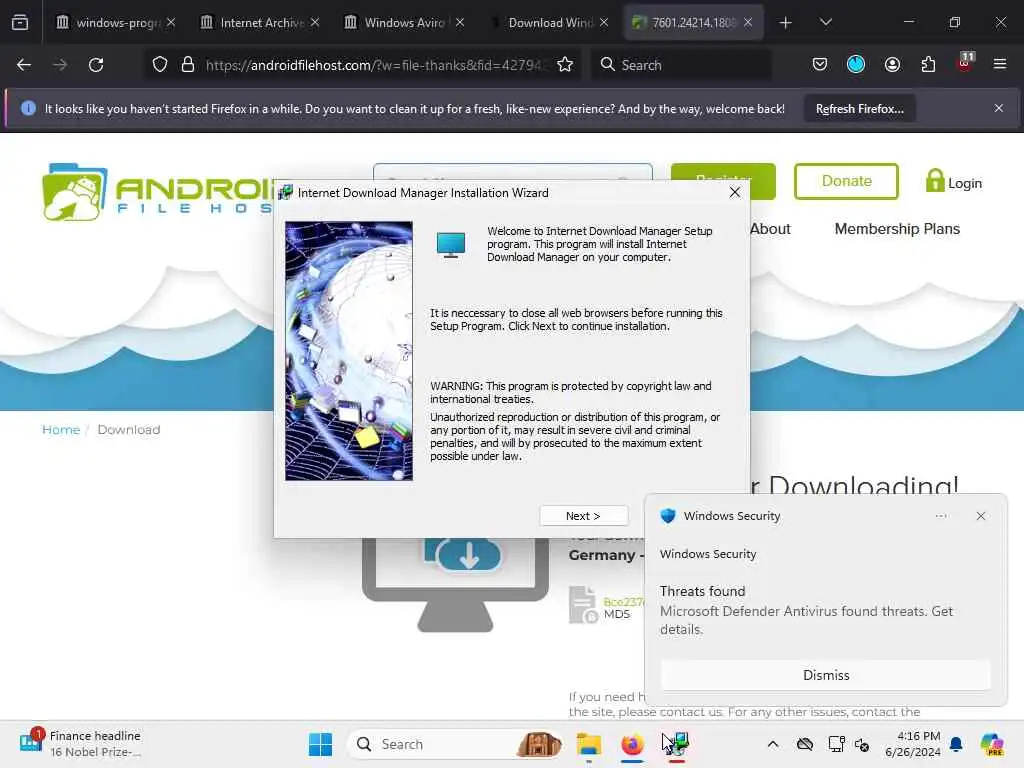Open the Firefox account icon

point(892,65)
